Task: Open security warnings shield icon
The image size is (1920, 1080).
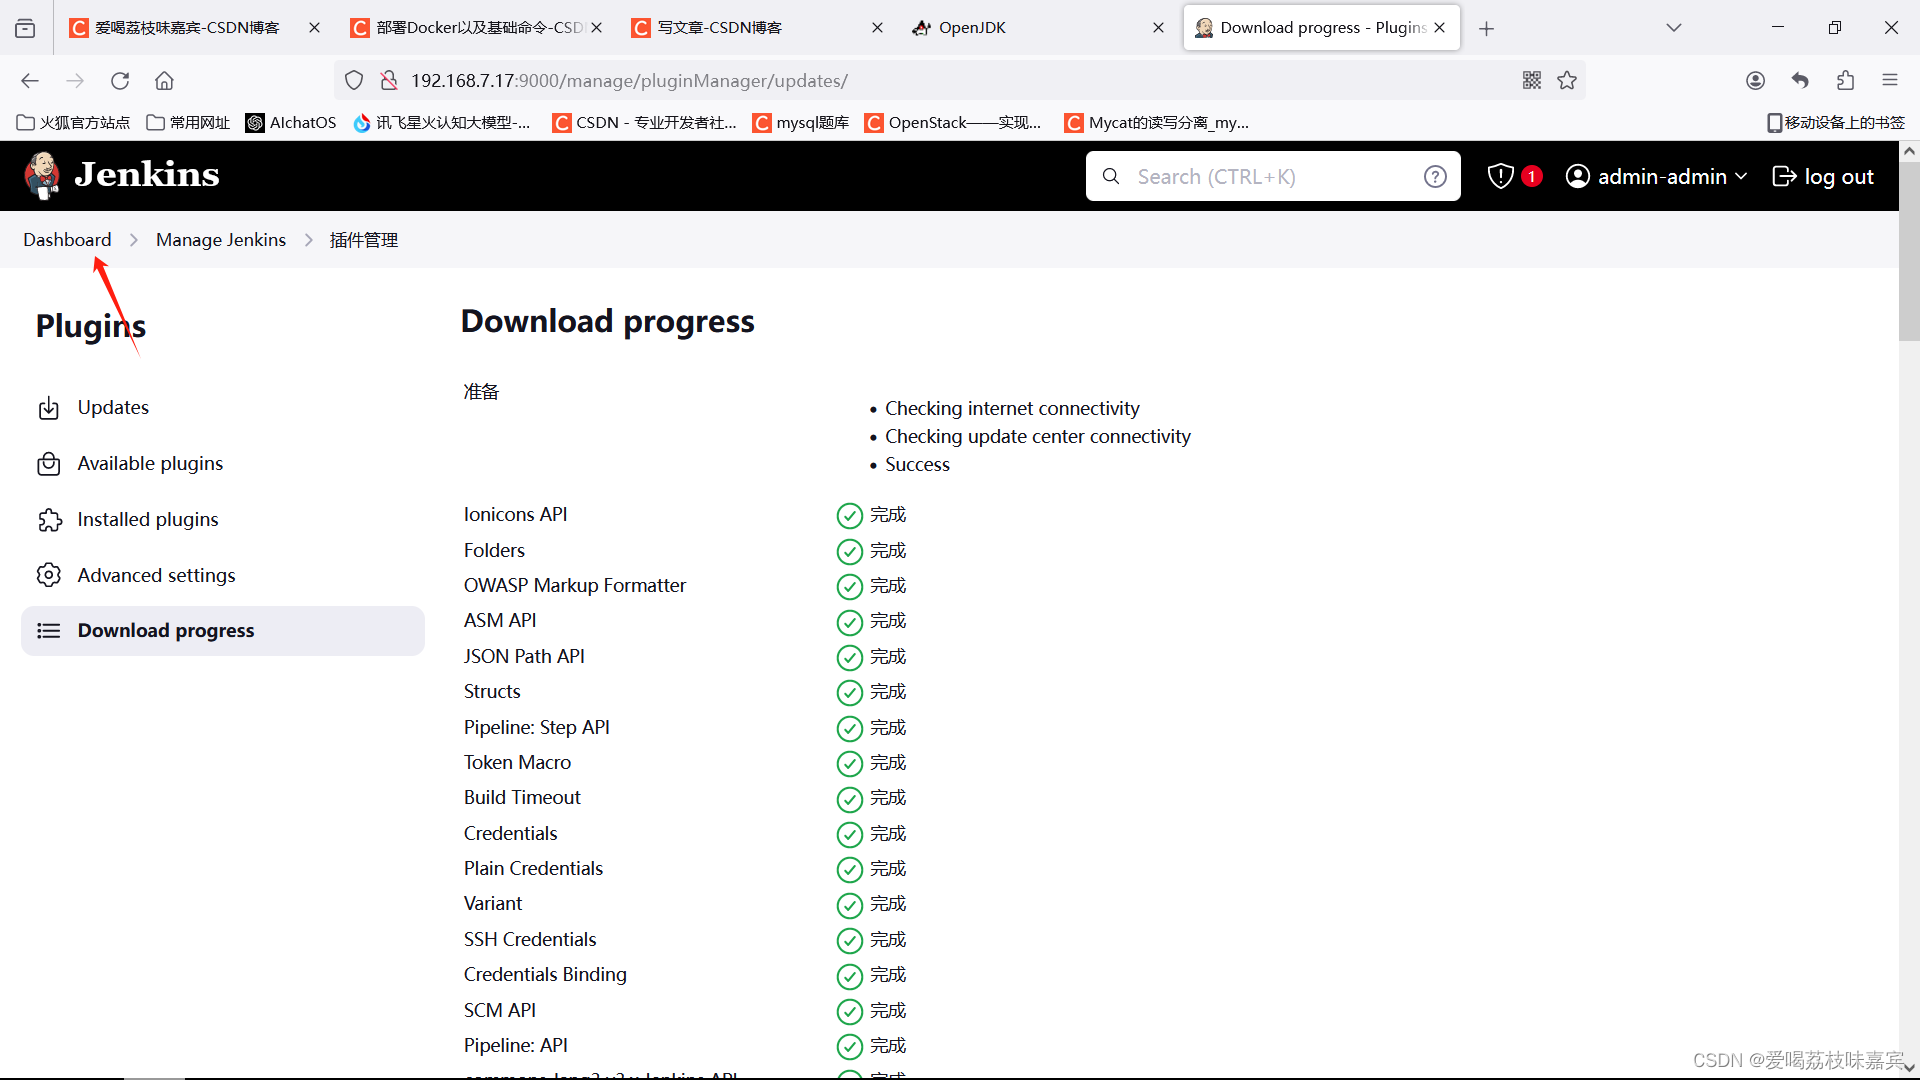Action: point(1500,176)
